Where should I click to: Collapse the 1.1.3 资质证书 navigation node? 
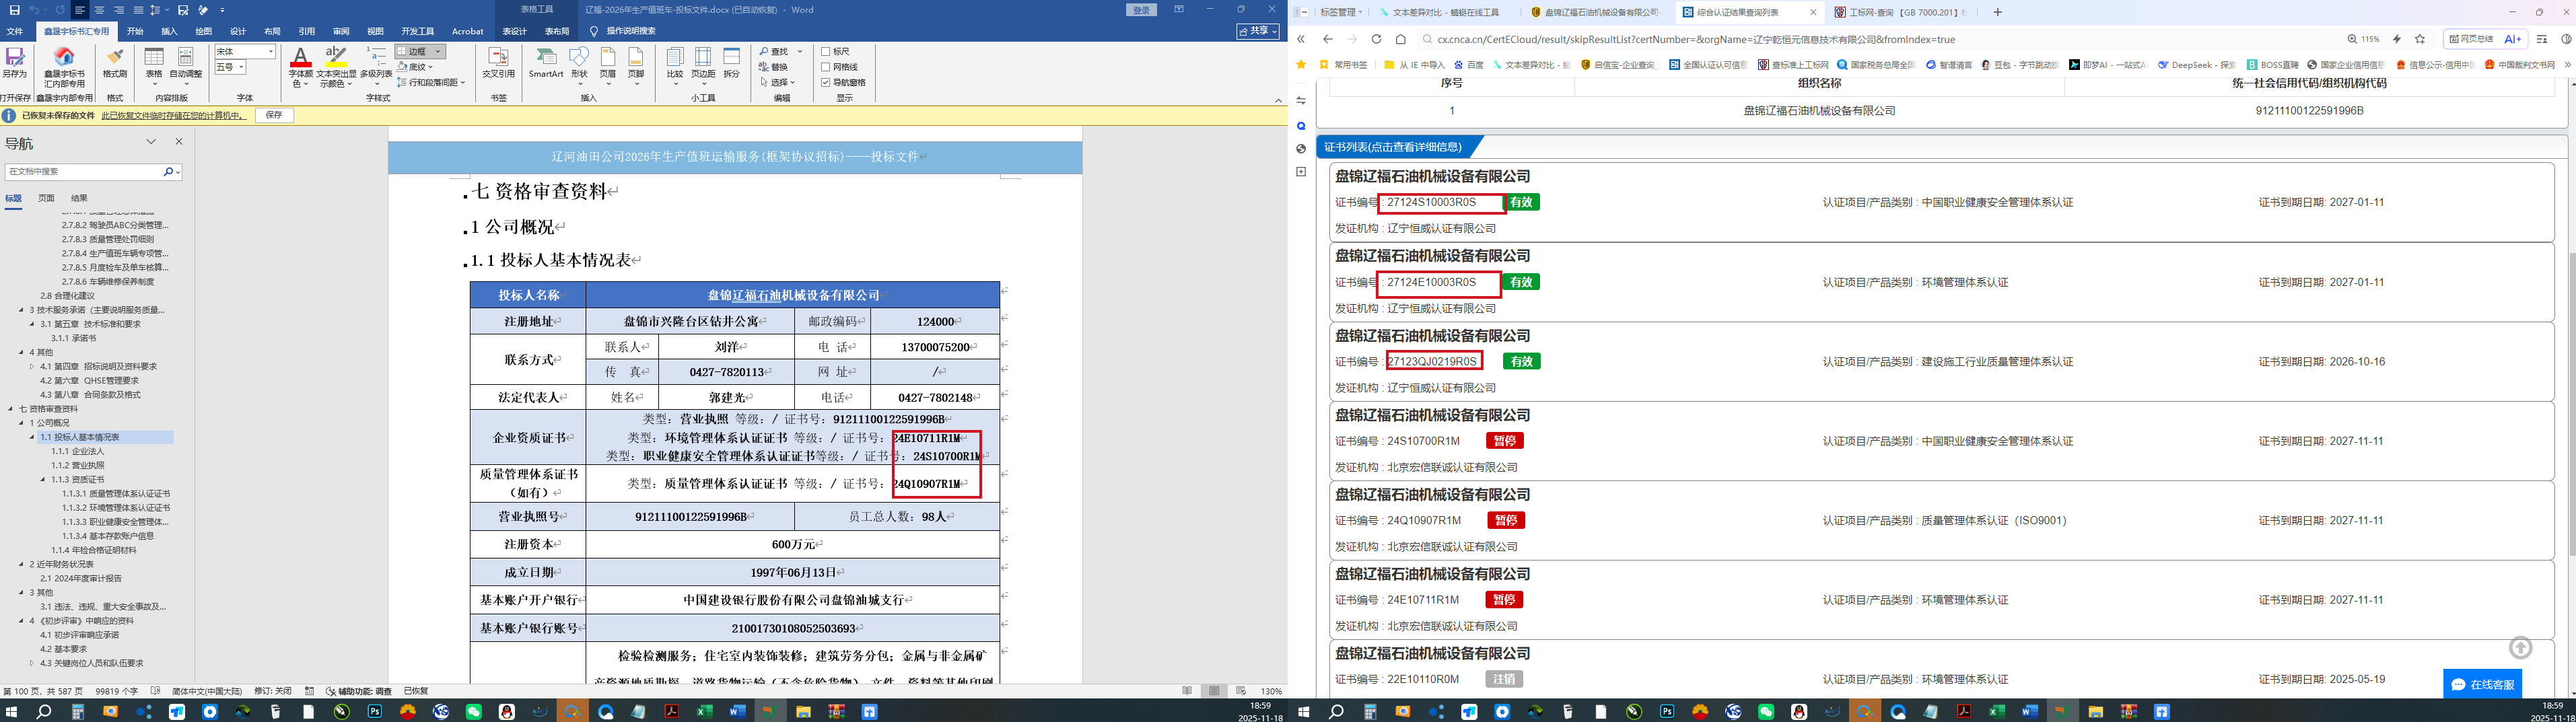tap(43, 479)
